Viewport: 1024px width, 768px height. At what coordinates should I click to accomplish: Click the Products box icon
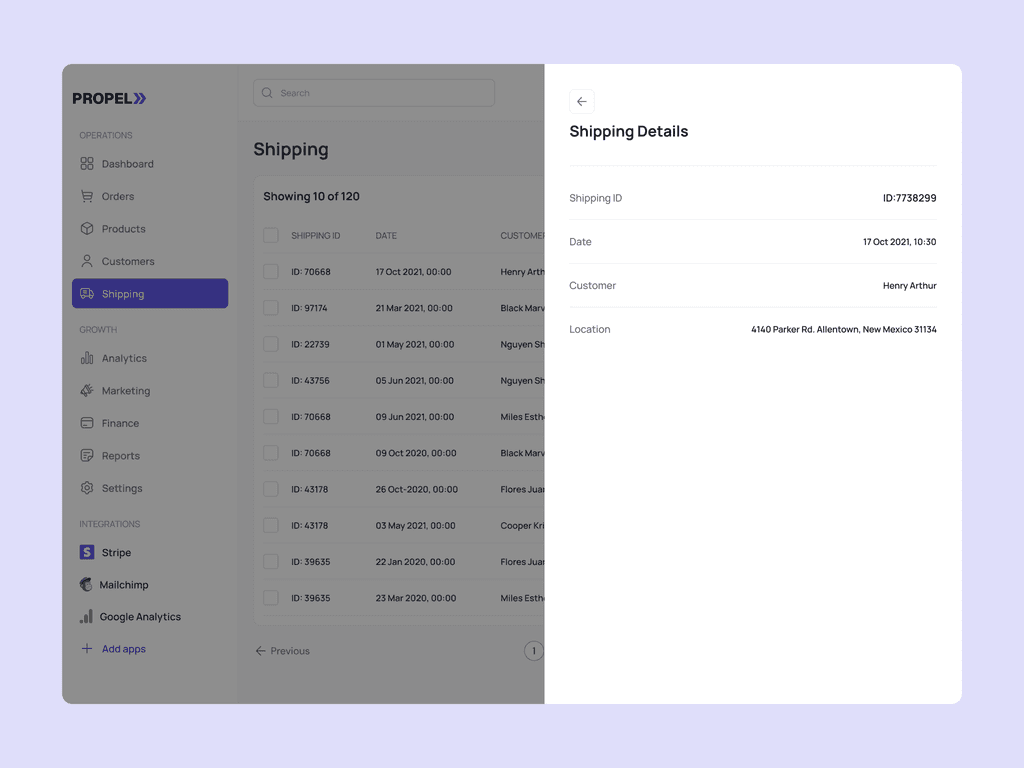tap(87, 229)
